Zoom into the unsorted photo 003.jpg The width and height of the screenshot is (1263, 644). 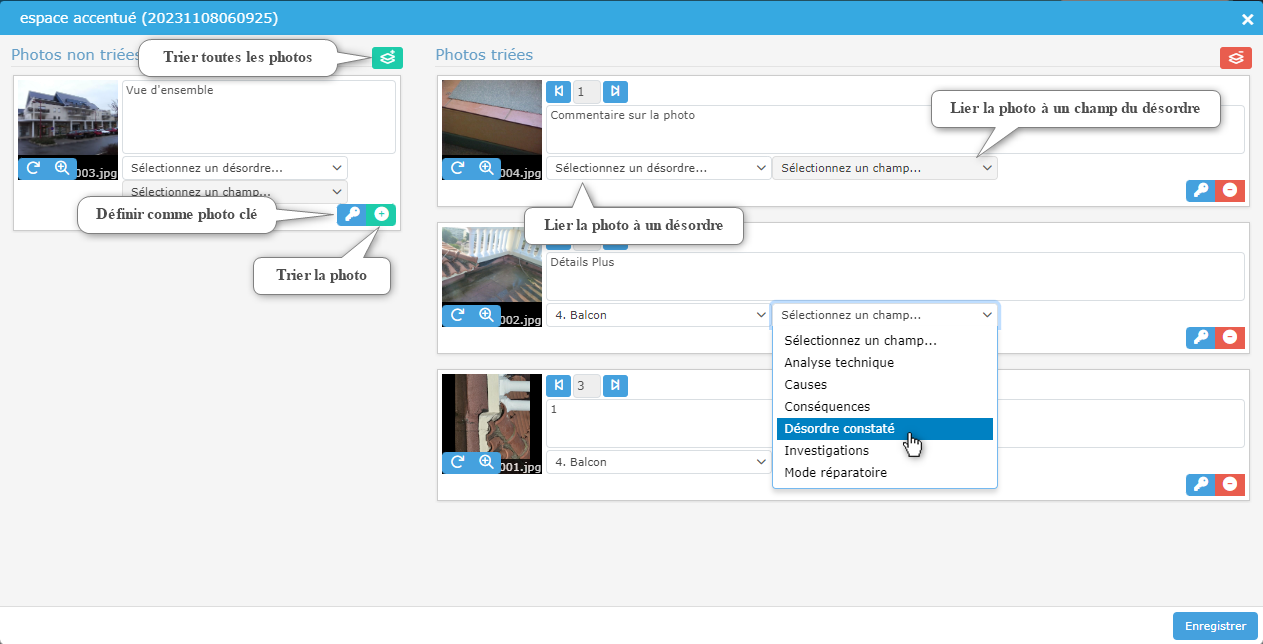tap(62, 168)
